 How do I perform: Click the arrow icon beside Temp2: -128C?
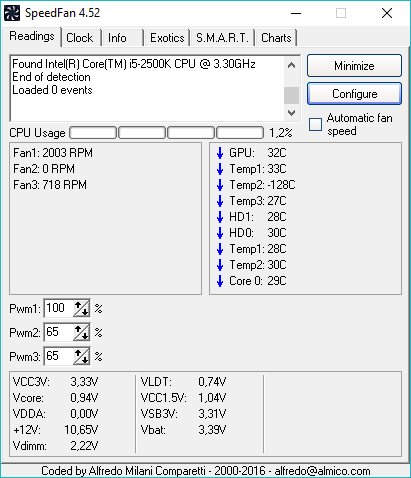[220, 185]
